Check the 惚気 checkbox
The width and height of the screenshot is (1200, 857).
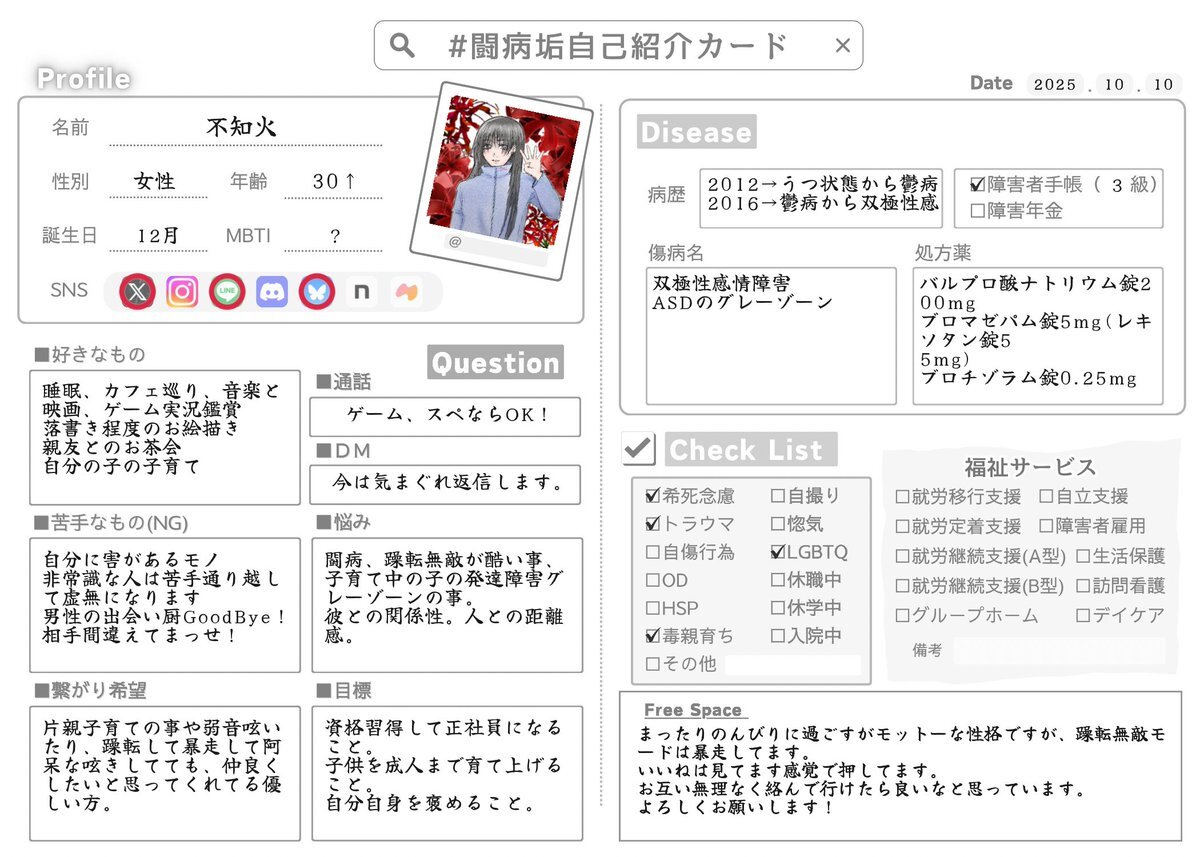pyautogui.click(x=778, y=523)
